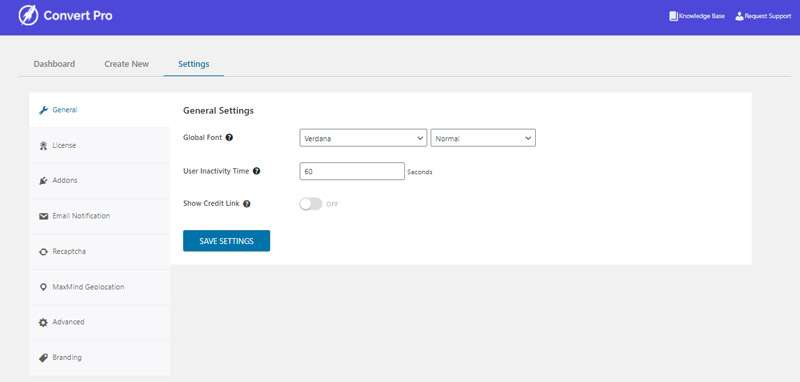This screenshot has height=382, width=800.
Task: Click the Advanced gear icon
Action: (x=43, y=322)
